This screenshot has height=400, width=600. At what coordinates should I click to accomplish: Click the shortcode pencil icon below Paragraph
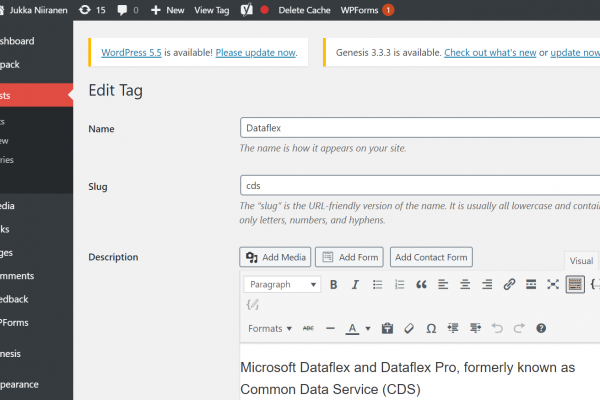253,305
